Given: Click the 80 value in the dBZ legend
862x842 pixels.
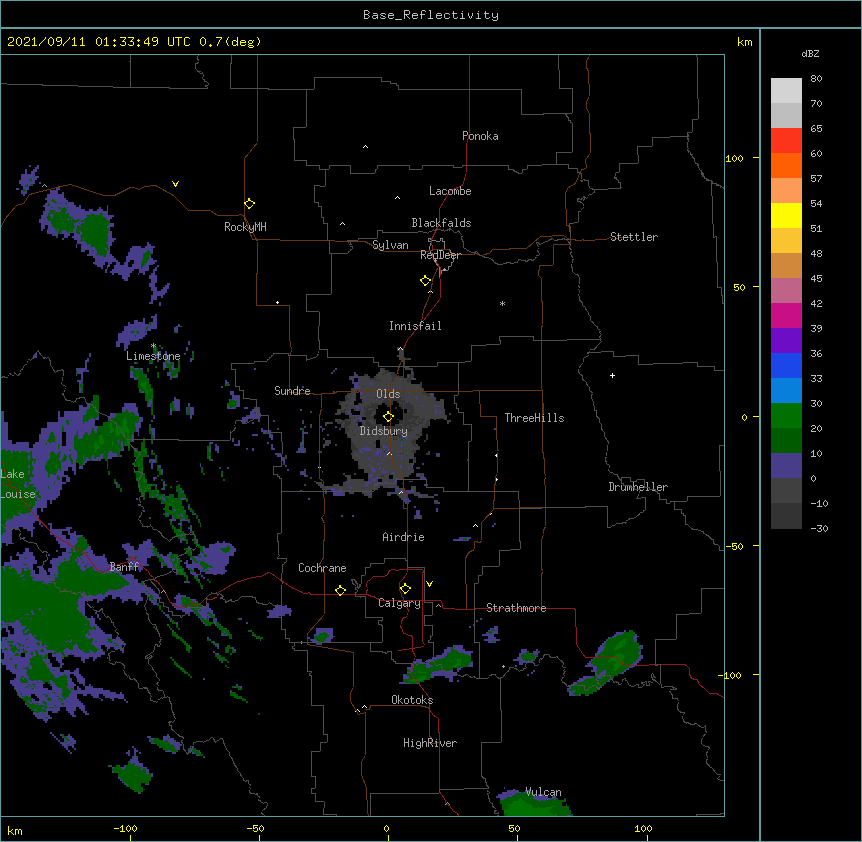Looking at the screenshot, I should pyautogui.click(x=816, y=79).
